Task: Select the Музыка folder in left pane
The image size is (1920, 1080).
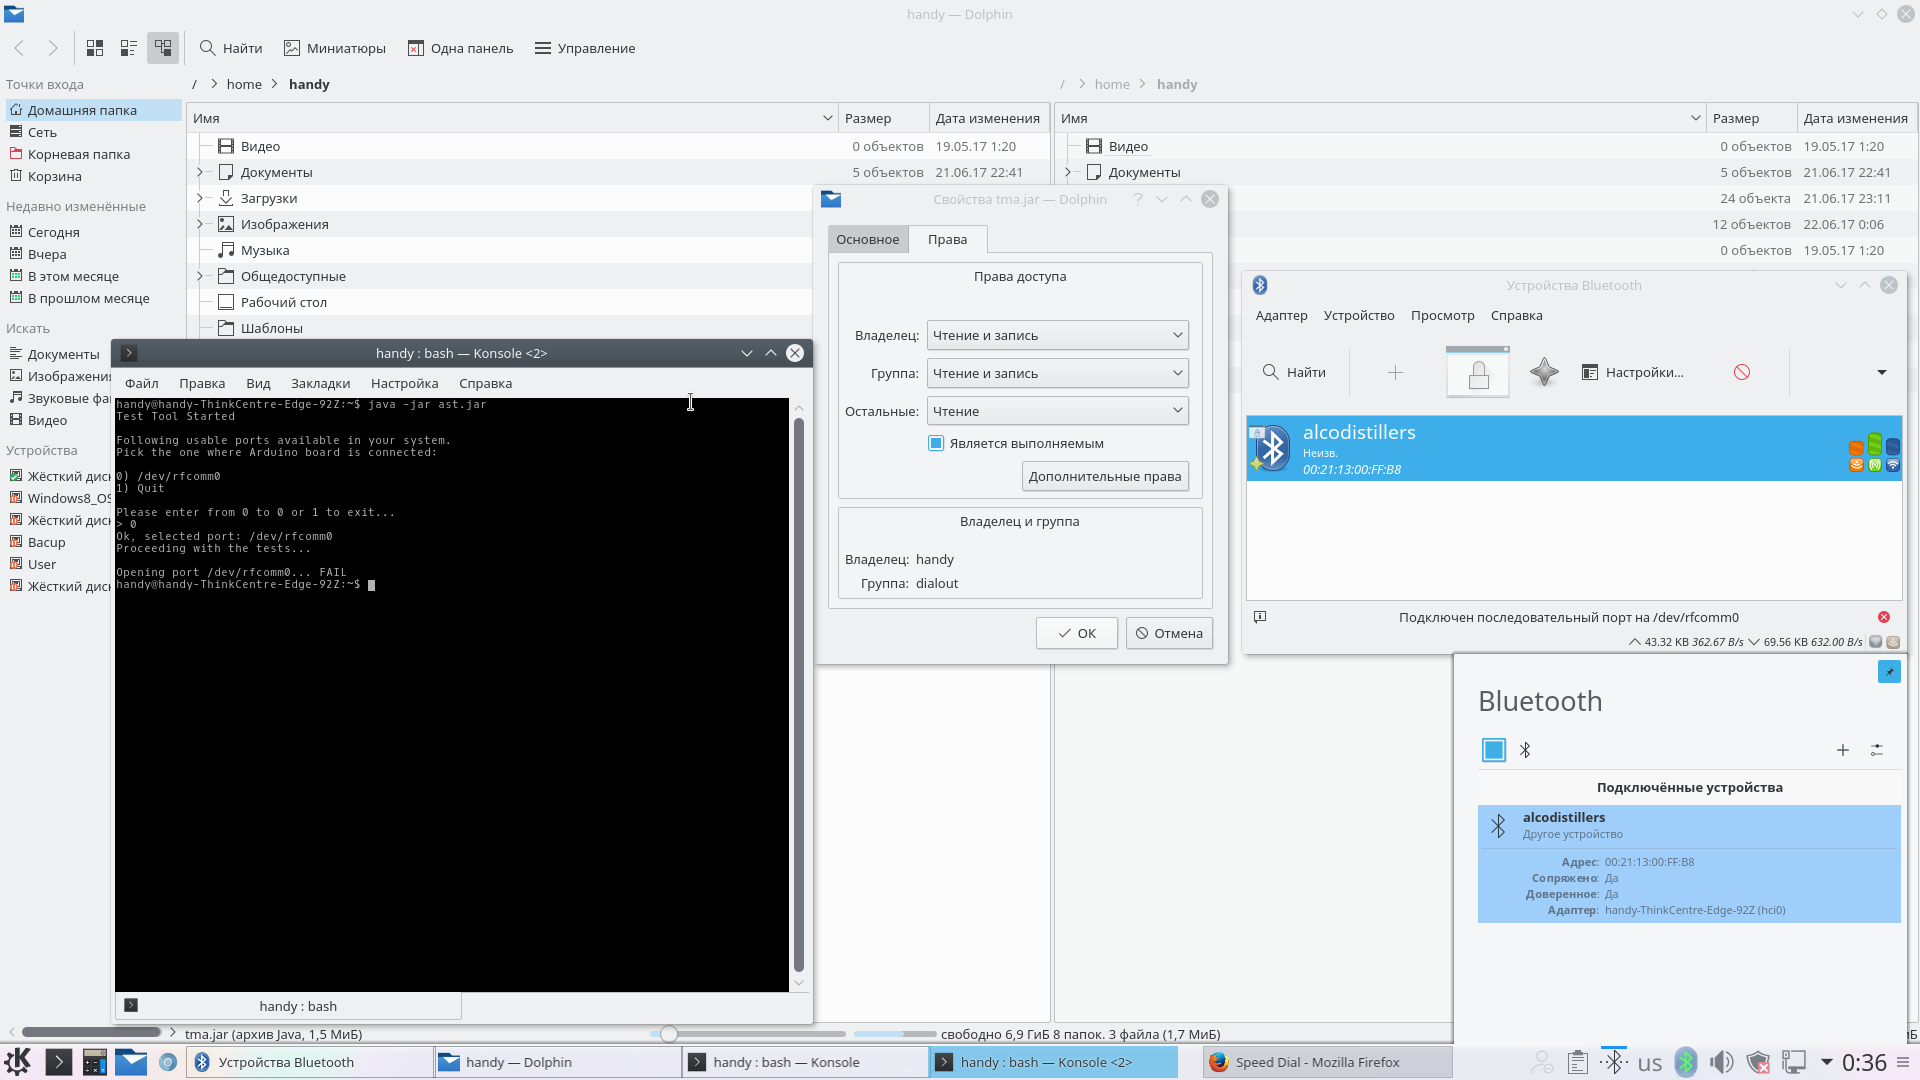Action: click(265, 250)
